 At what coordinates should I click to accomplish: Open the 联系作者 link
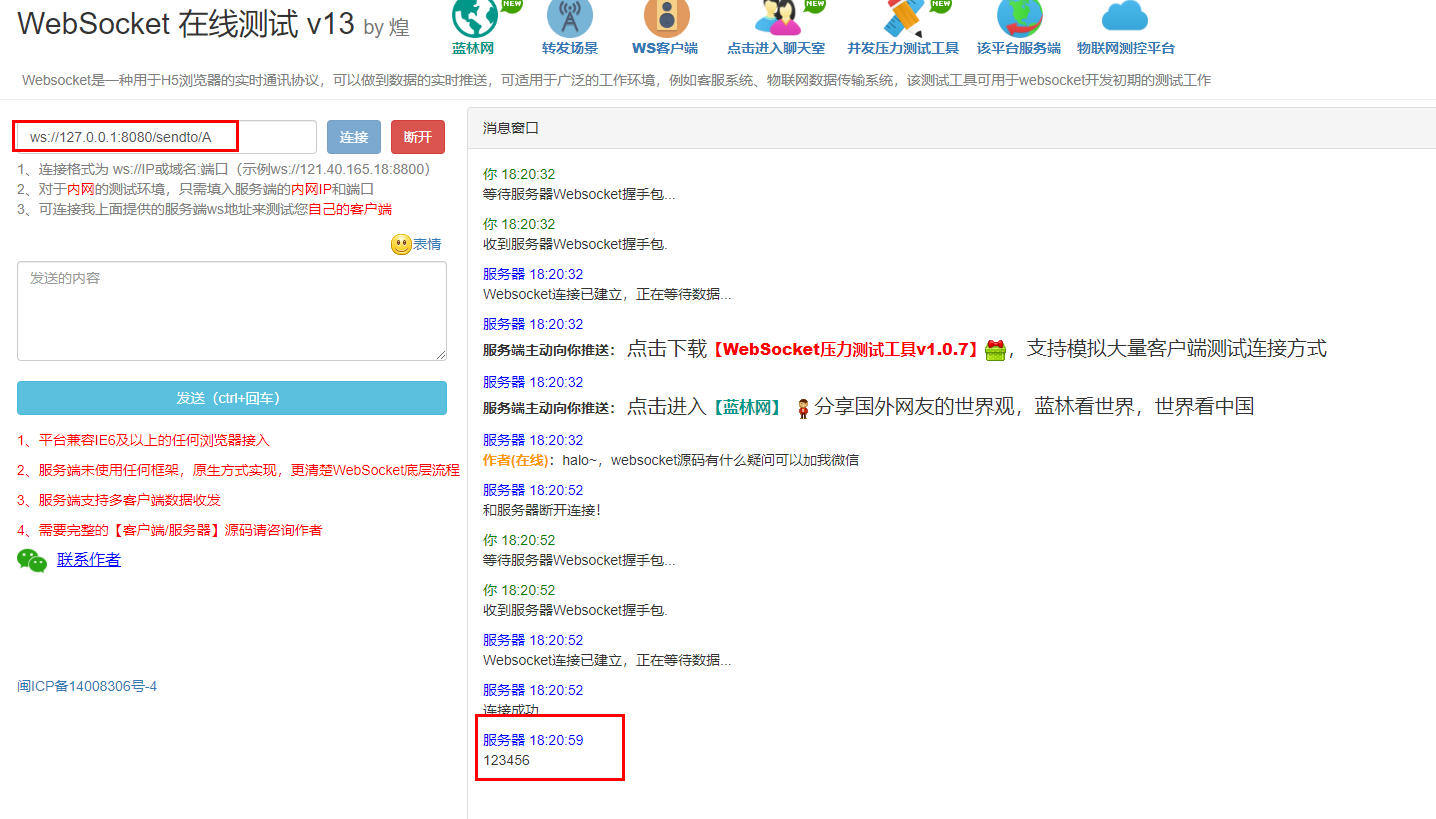coord(89,560)
